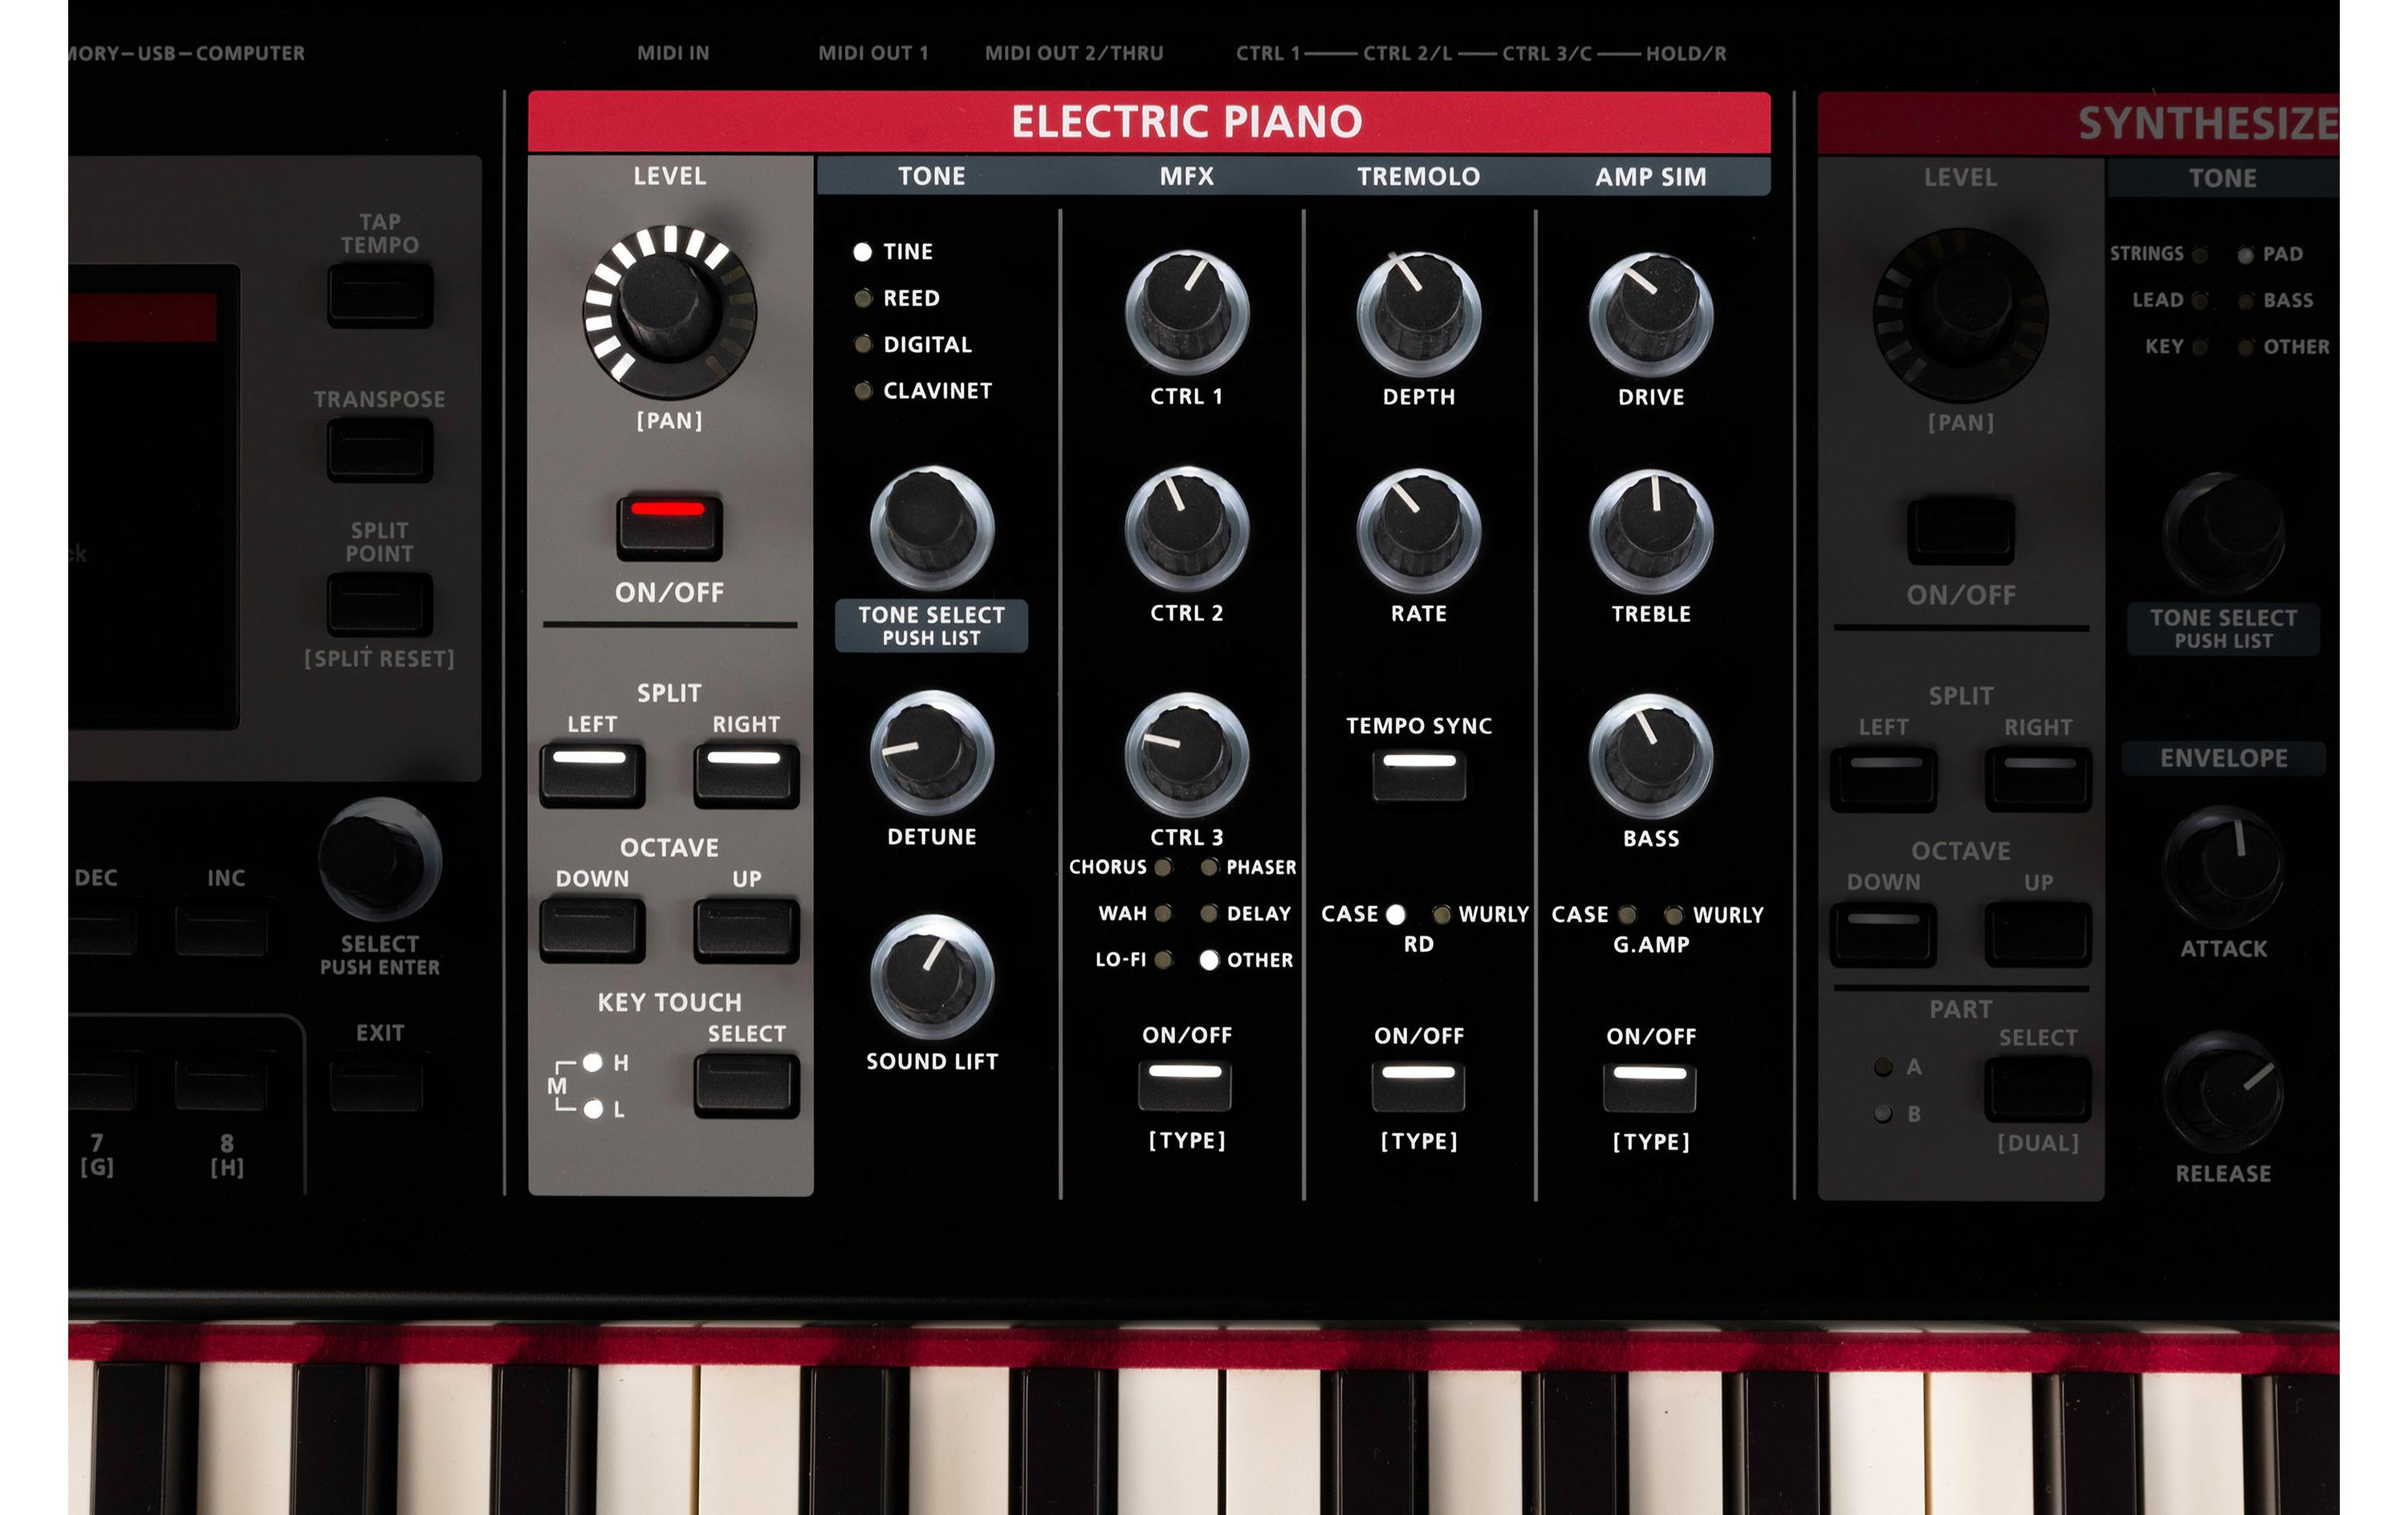
Task: Click the amp sim CASE indicator
Action: click(x=1627, y=915)
